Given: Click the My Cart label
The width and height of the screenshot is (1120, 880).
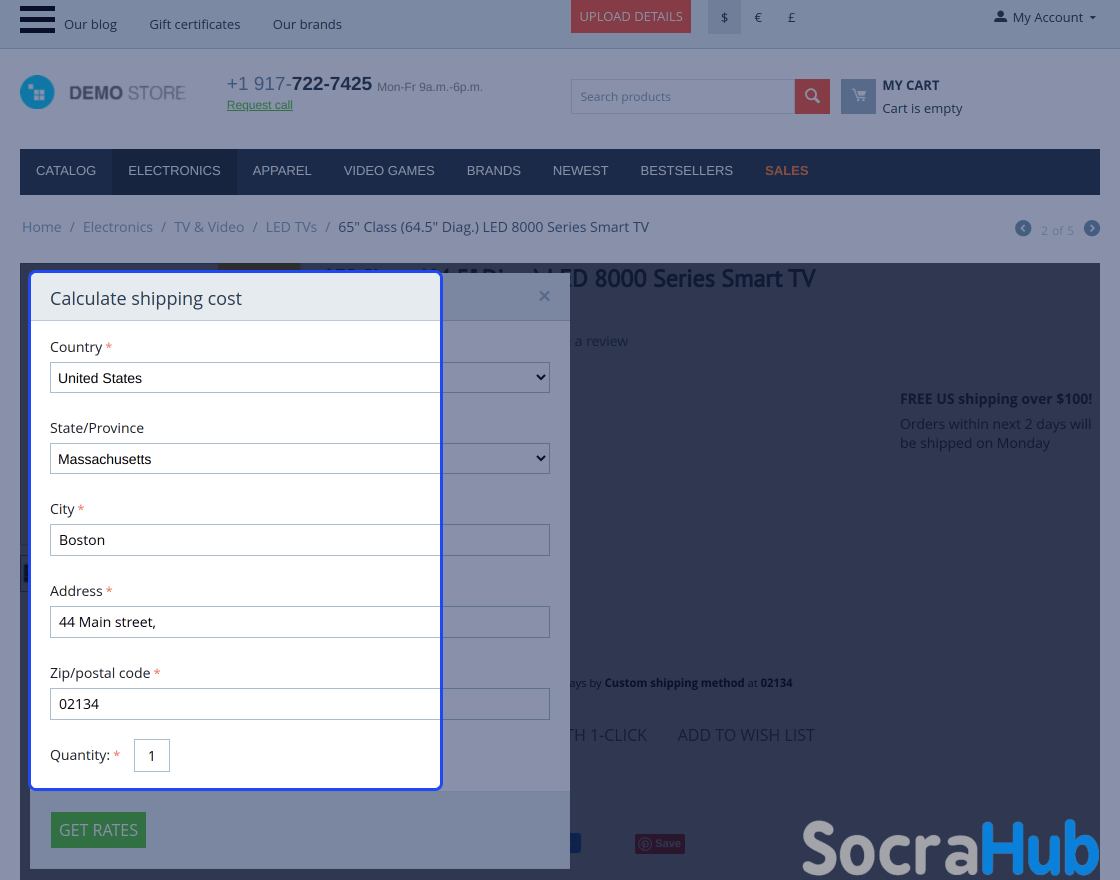Looking at the screenshot, I should (x=911, y=85).
